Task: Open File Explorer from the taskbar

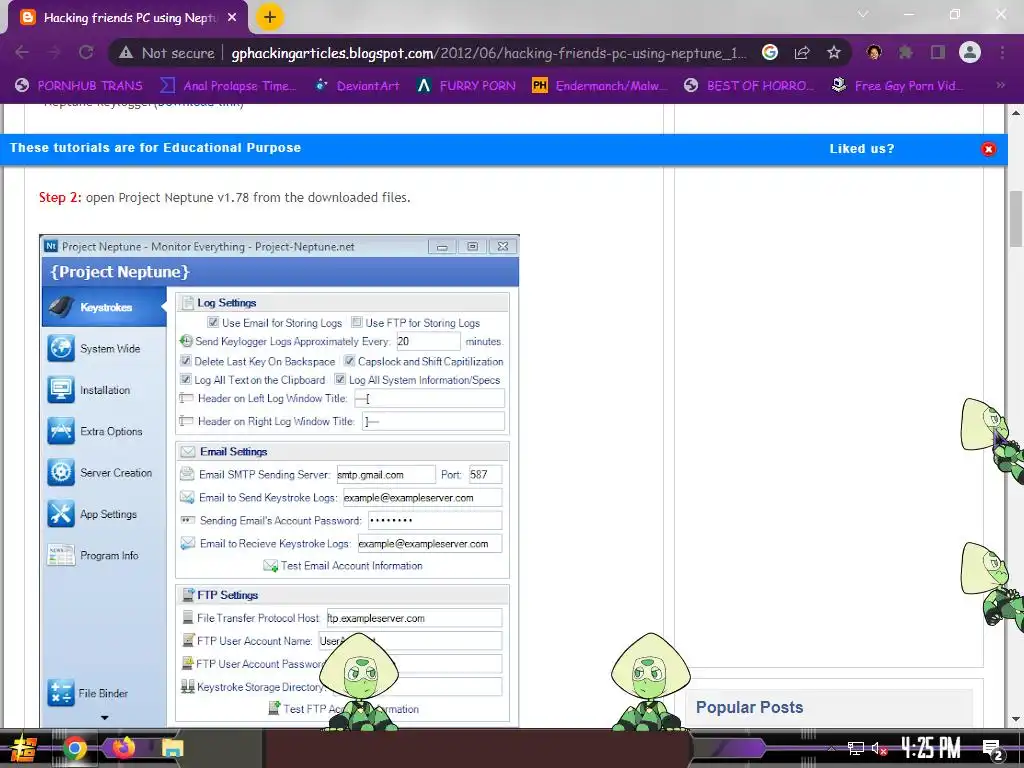Action: pos(172,748)
